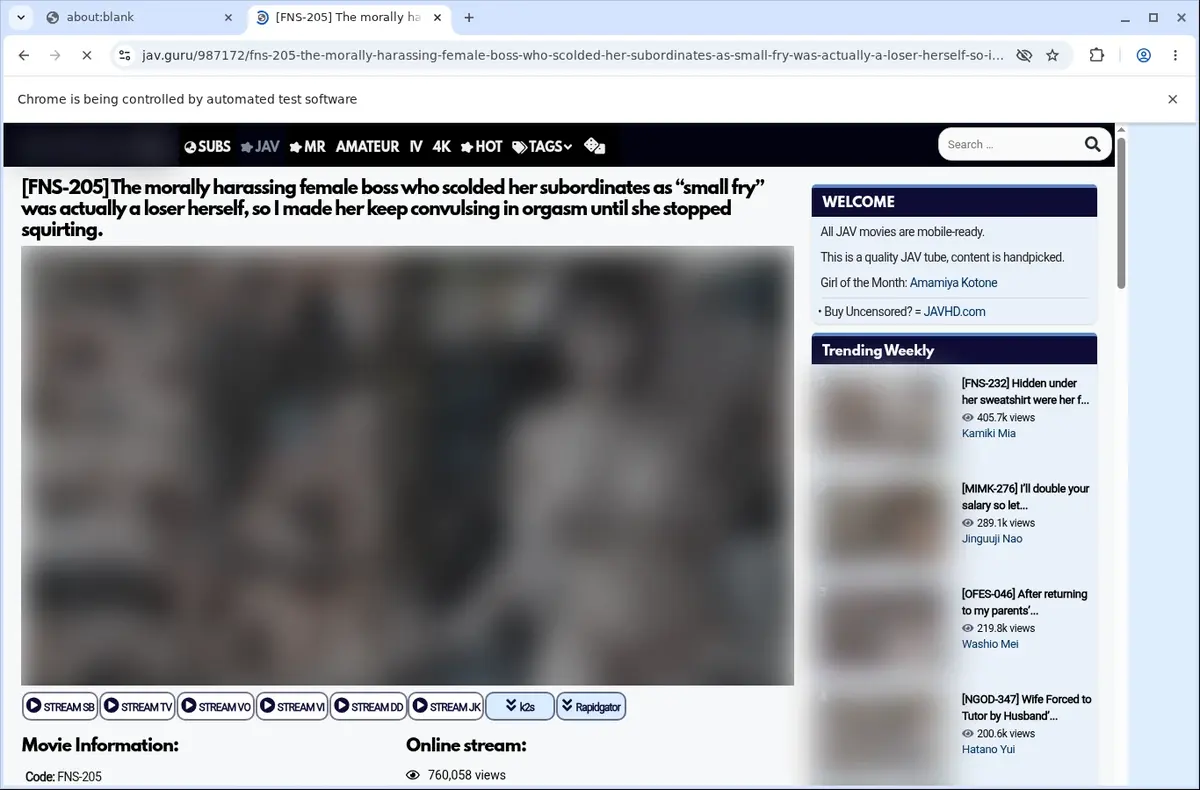Select the STREAM JK player button
The width and height of the screenshot is (1200, 790).
[446, 706]
